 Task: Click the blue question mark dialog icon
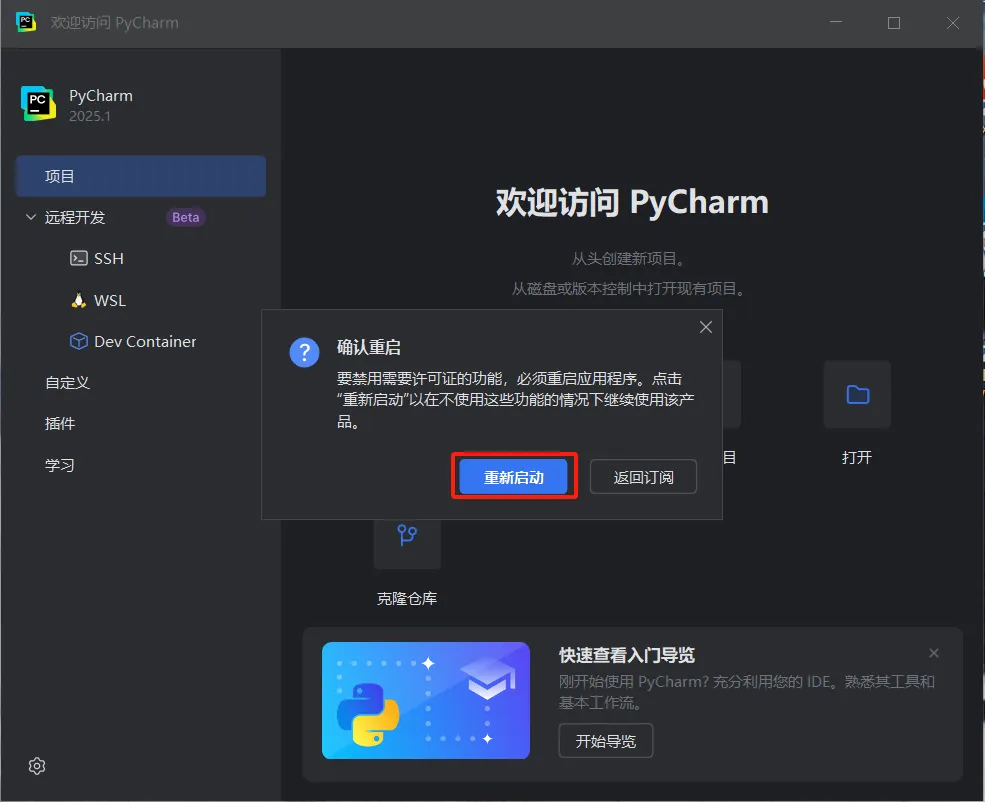point(305,353)
